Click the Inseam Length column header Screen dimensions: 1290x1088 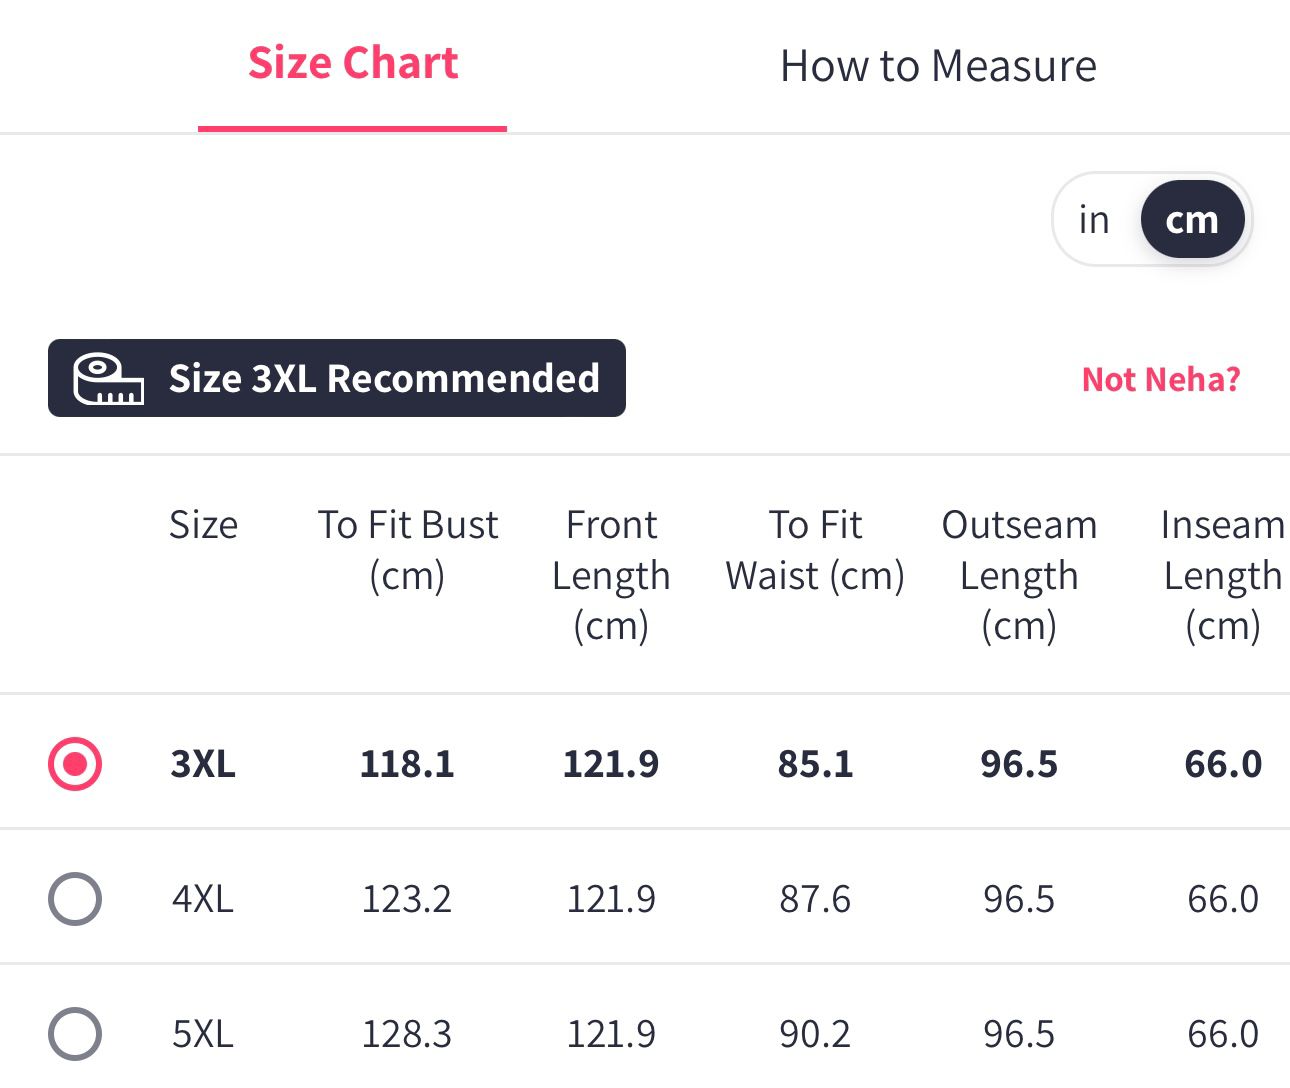1222,575
